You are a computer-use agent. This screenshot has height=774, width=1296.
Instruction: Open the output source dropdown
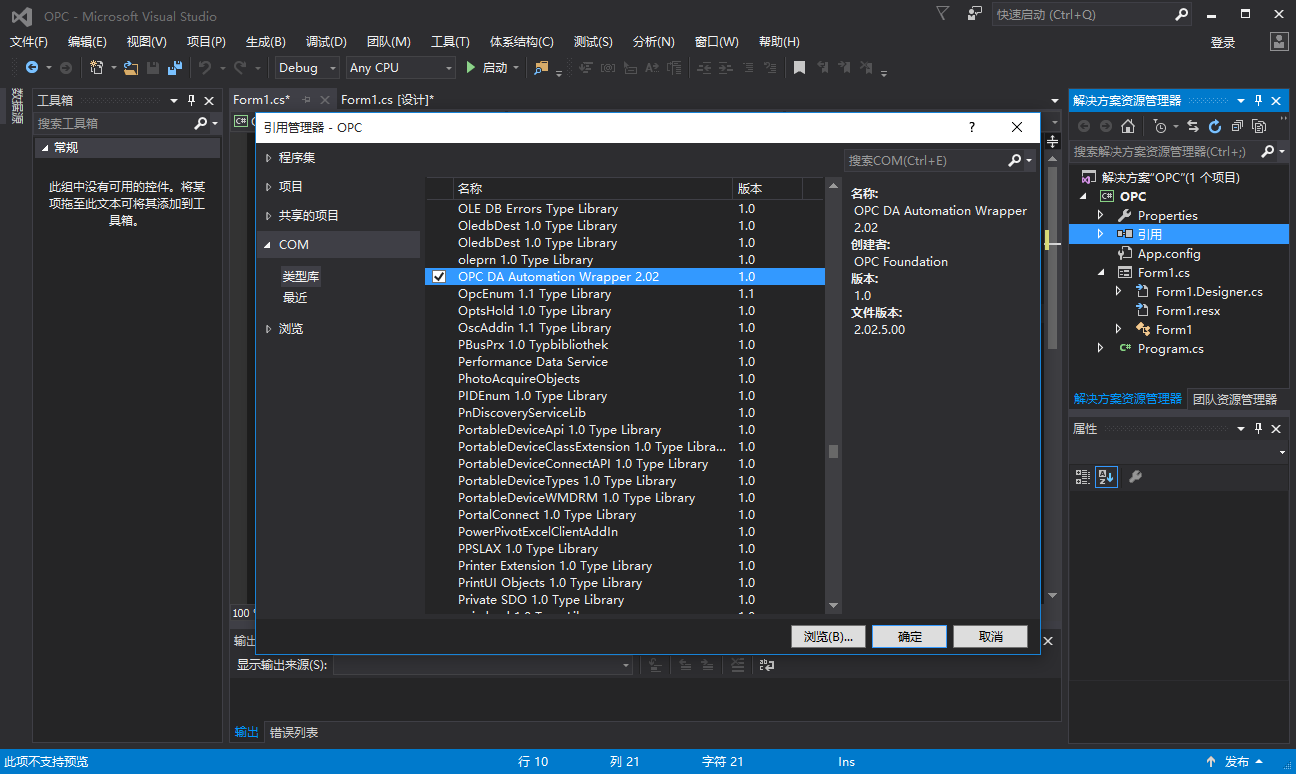[484, 665]
